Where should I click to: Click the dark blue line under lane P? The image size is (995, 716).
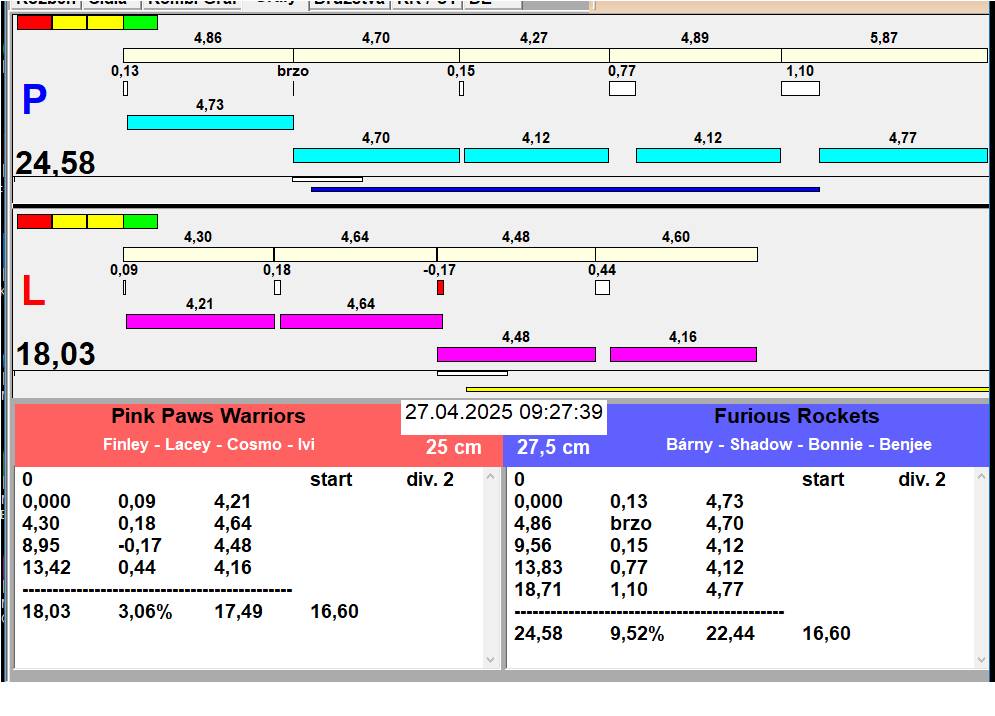(x=565, y=189)
